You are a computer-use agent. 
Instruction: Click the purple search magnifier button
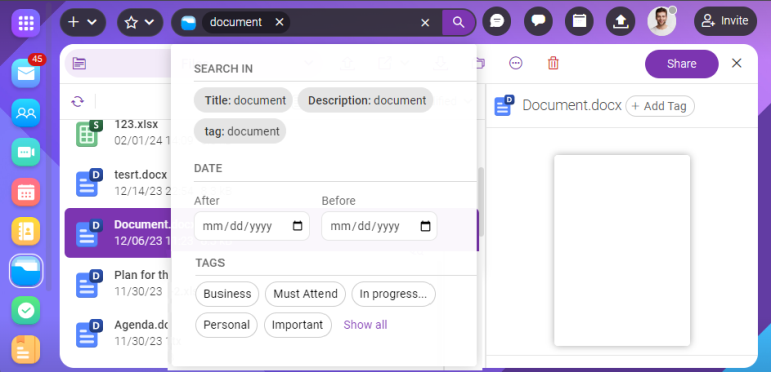(x=458, y=23)
